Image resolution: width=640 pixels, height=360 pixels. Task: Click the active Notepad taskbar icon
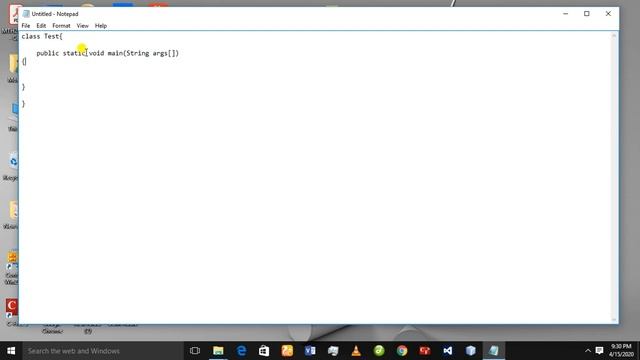pos(494,351)
